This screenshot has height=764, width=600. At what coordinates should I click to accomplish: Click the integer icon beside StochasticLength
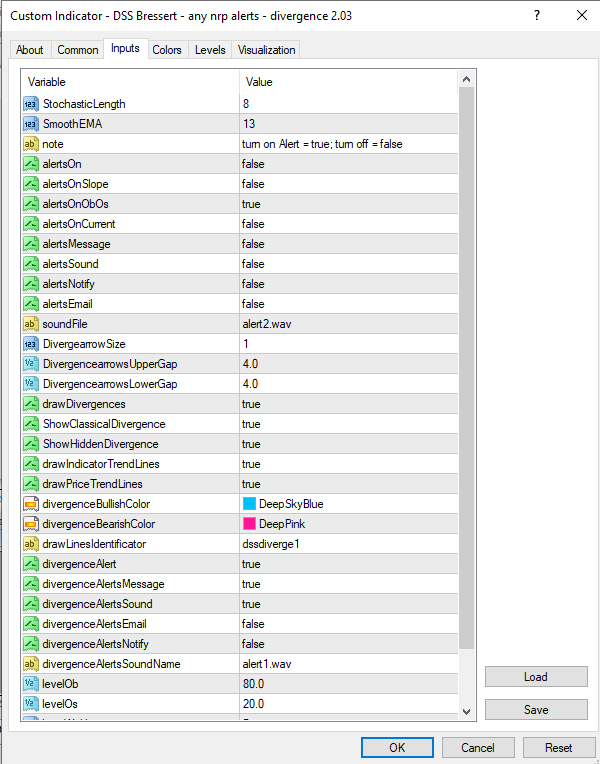tap(31, 104)
